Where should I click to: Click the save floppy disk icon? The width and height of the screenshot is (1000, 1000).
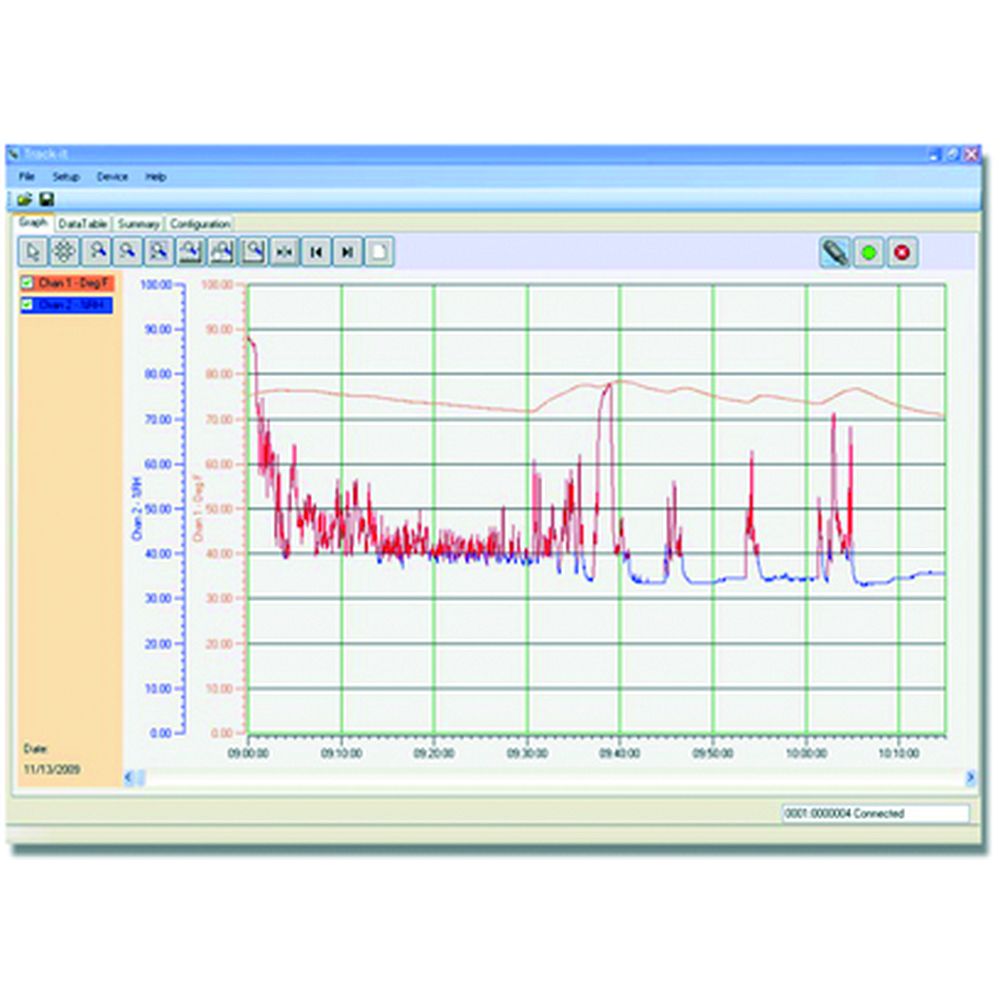tap(46, 200)
